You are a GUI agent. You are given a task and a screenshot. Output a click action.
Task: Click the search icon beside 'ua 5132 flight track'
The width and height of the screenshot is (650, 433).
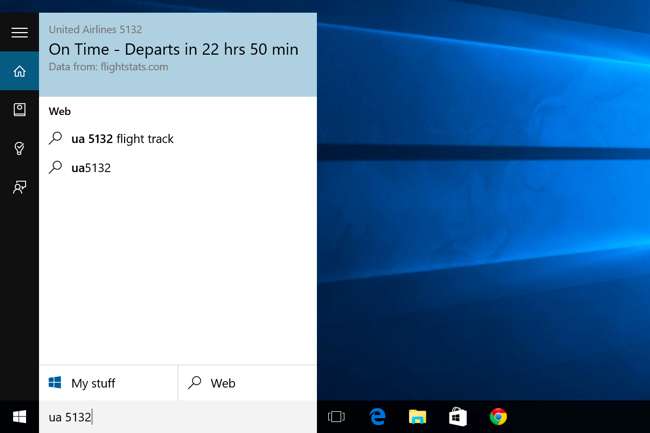tap(55, 138)
